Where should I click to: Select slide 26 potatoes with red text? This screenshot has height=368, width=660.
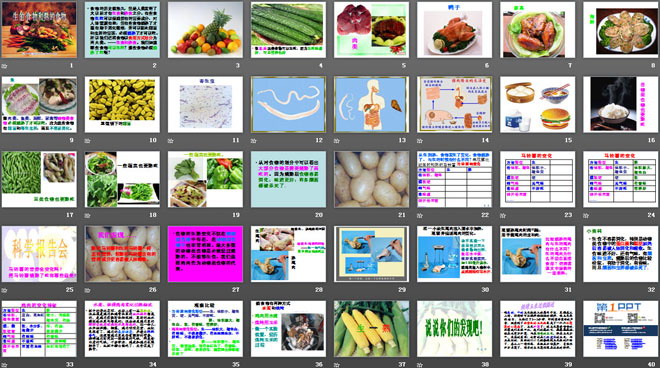(x=122, y=254)
